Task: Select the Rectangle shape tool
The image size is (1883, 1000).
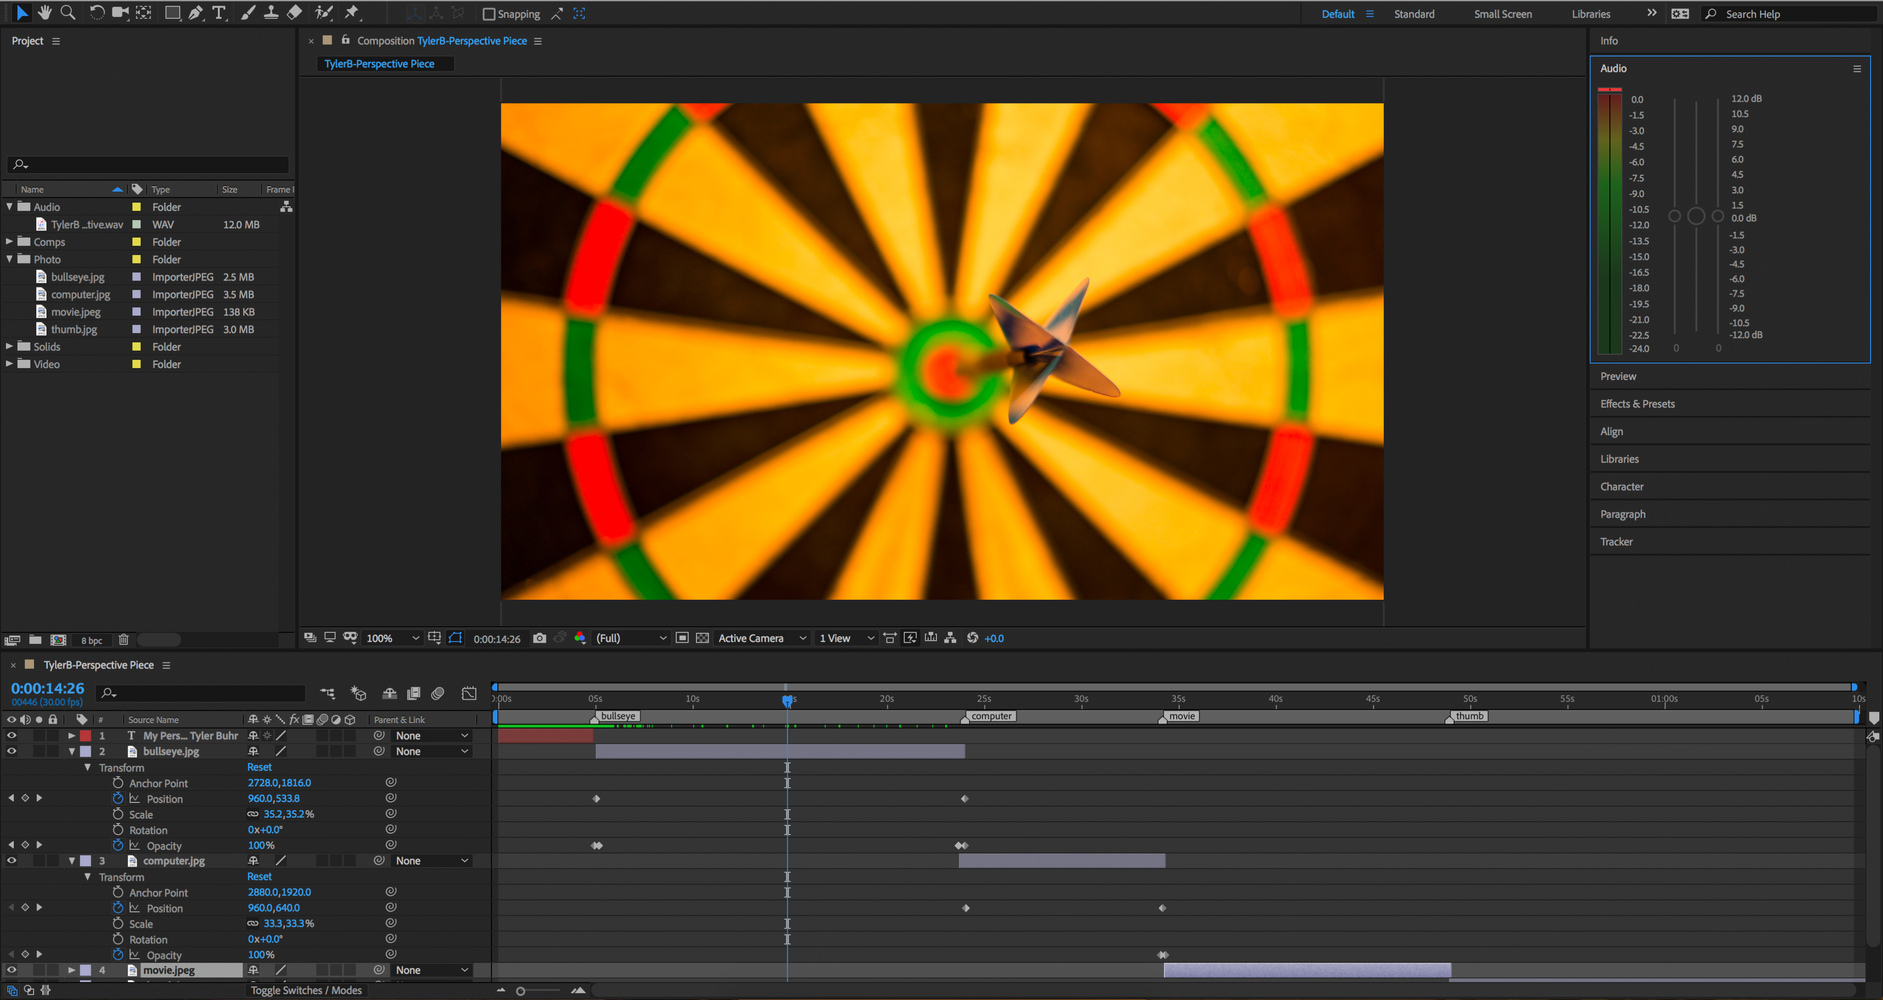Action: [x=172, y=13]
